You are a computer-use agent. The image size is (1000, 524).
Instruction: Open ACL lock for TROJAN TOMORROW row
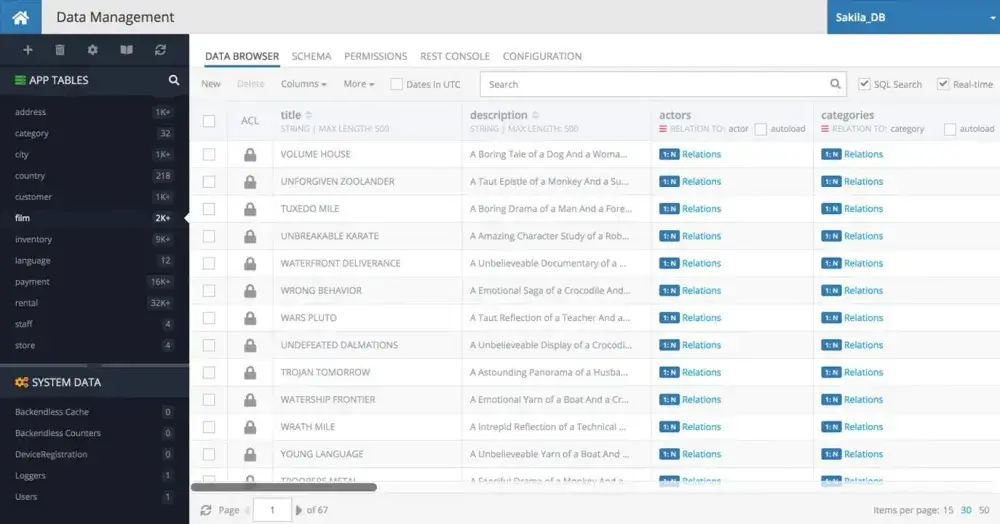[250, 372]
